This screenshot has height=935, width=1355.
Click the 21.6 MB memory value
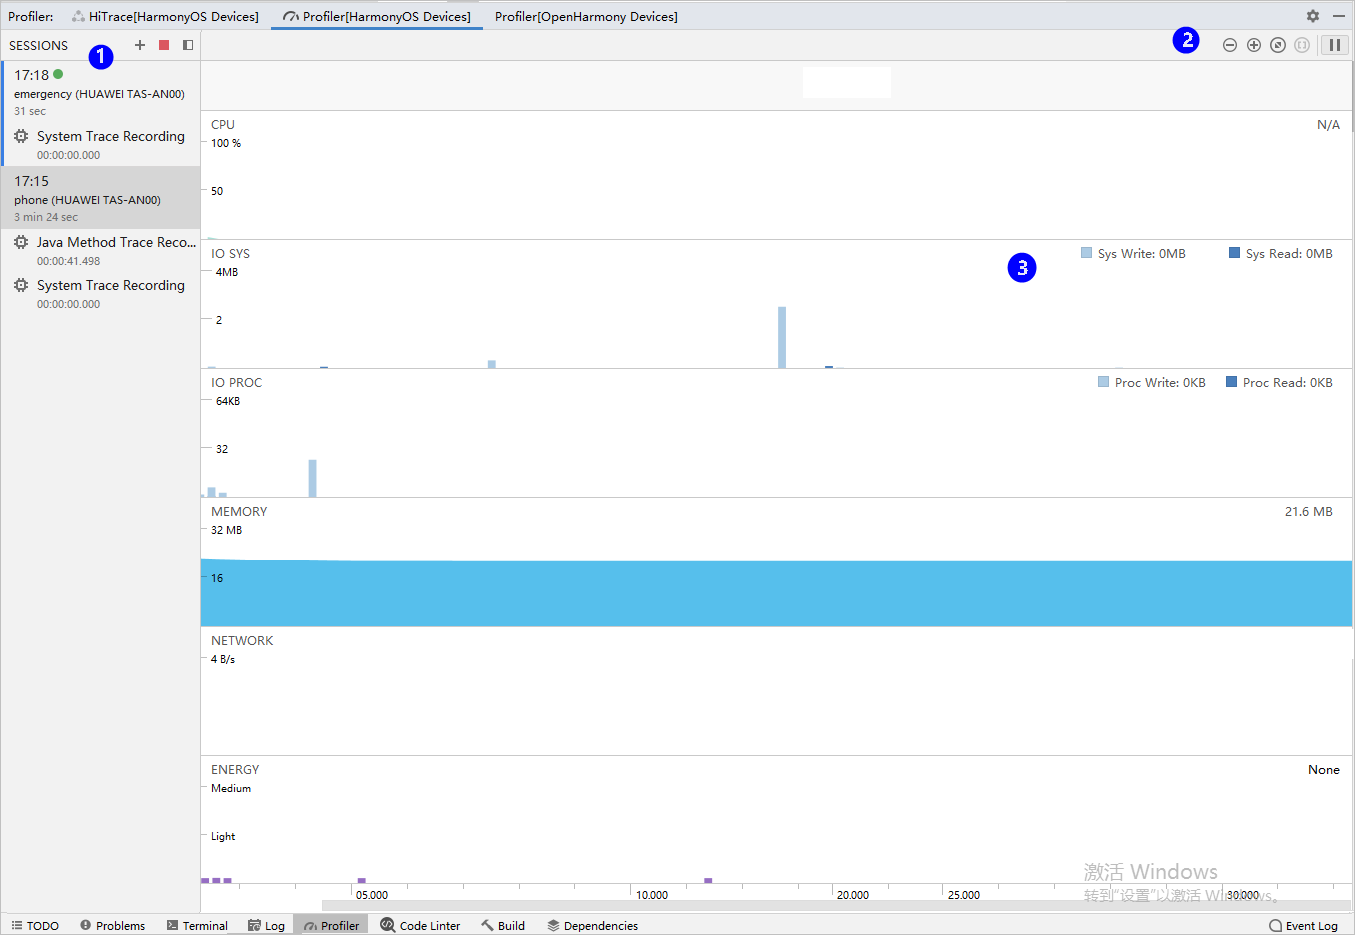(x=1308, y=511)
